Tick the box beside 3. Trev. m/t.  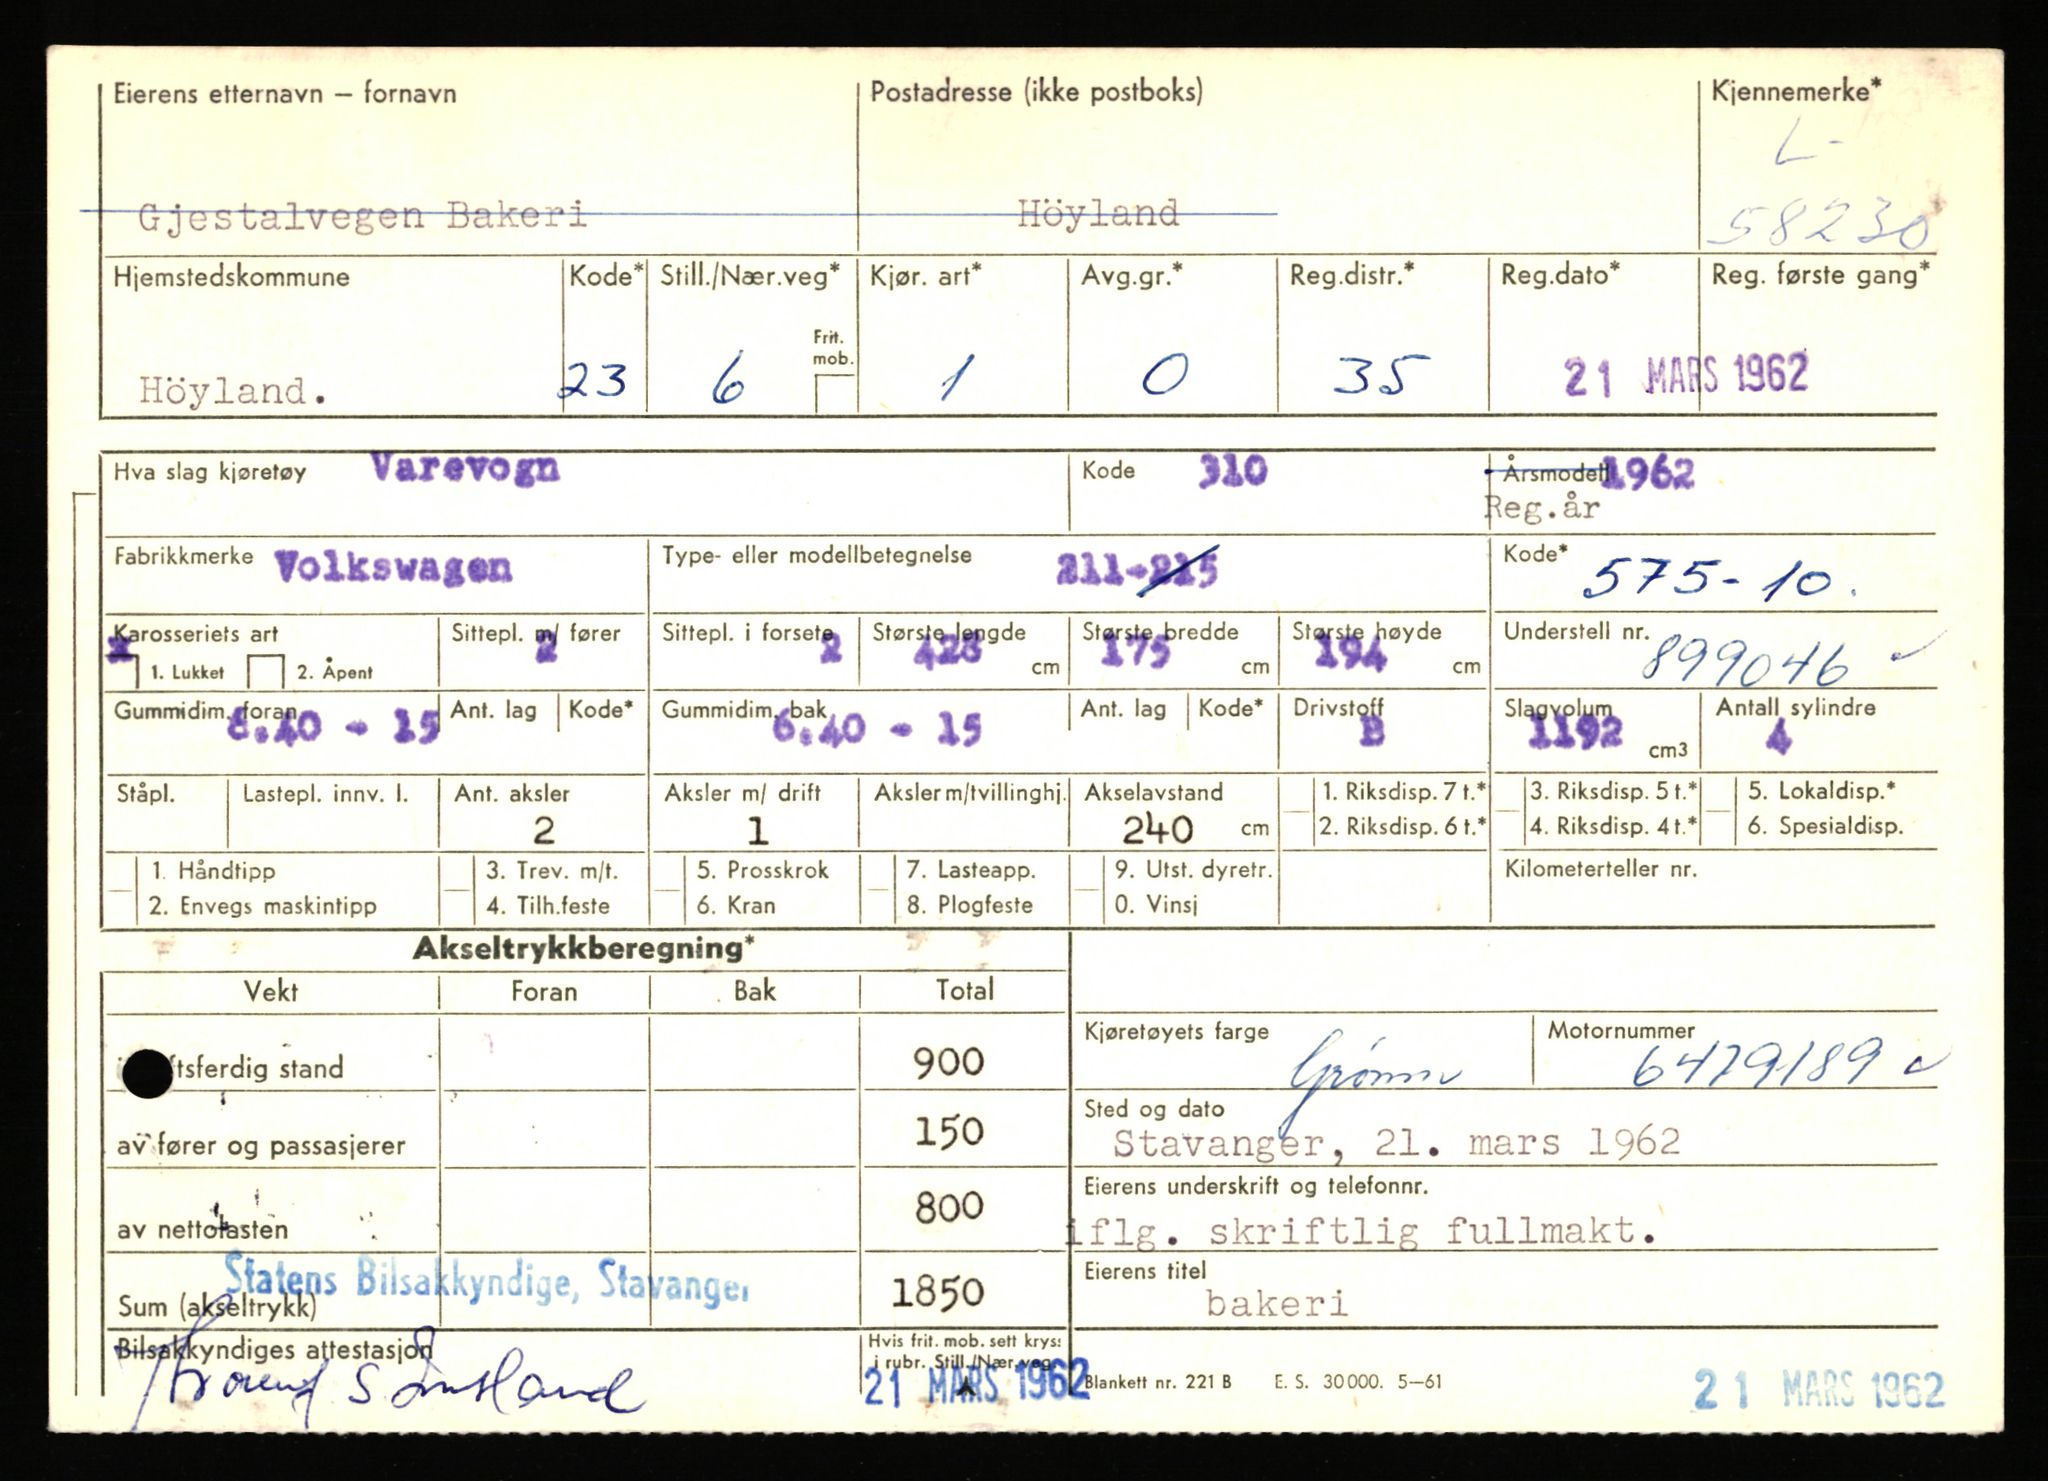(458, 888)
